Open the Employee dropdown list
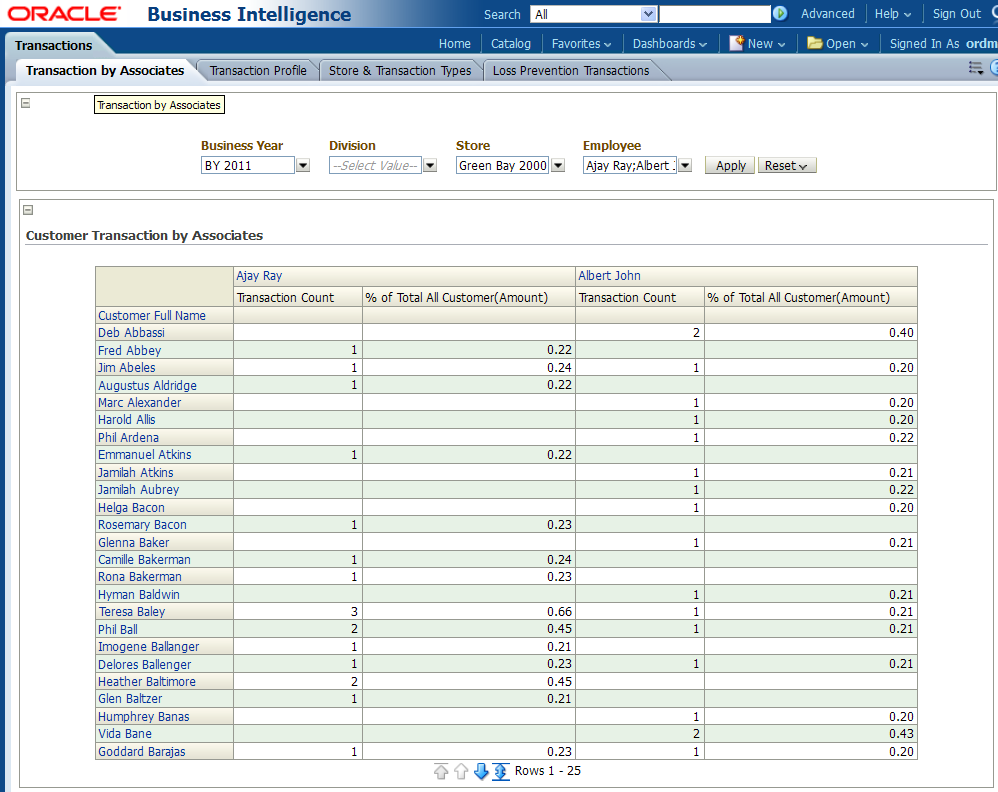This screenshot has width=998, height=792. point(685,166)
